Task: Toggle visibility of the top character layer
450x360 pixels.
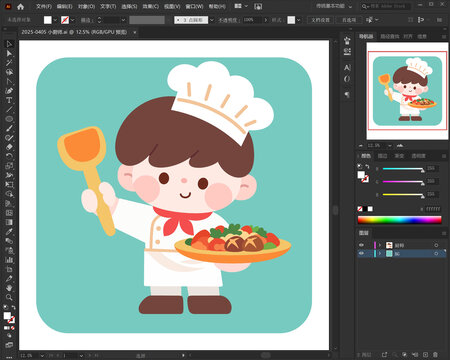Action: click(x=361, y=245)
